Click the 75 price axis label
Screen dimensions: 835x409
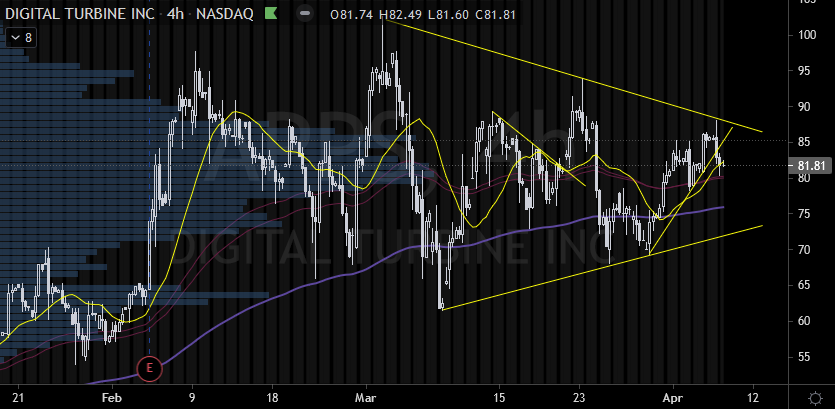[804, 214]
